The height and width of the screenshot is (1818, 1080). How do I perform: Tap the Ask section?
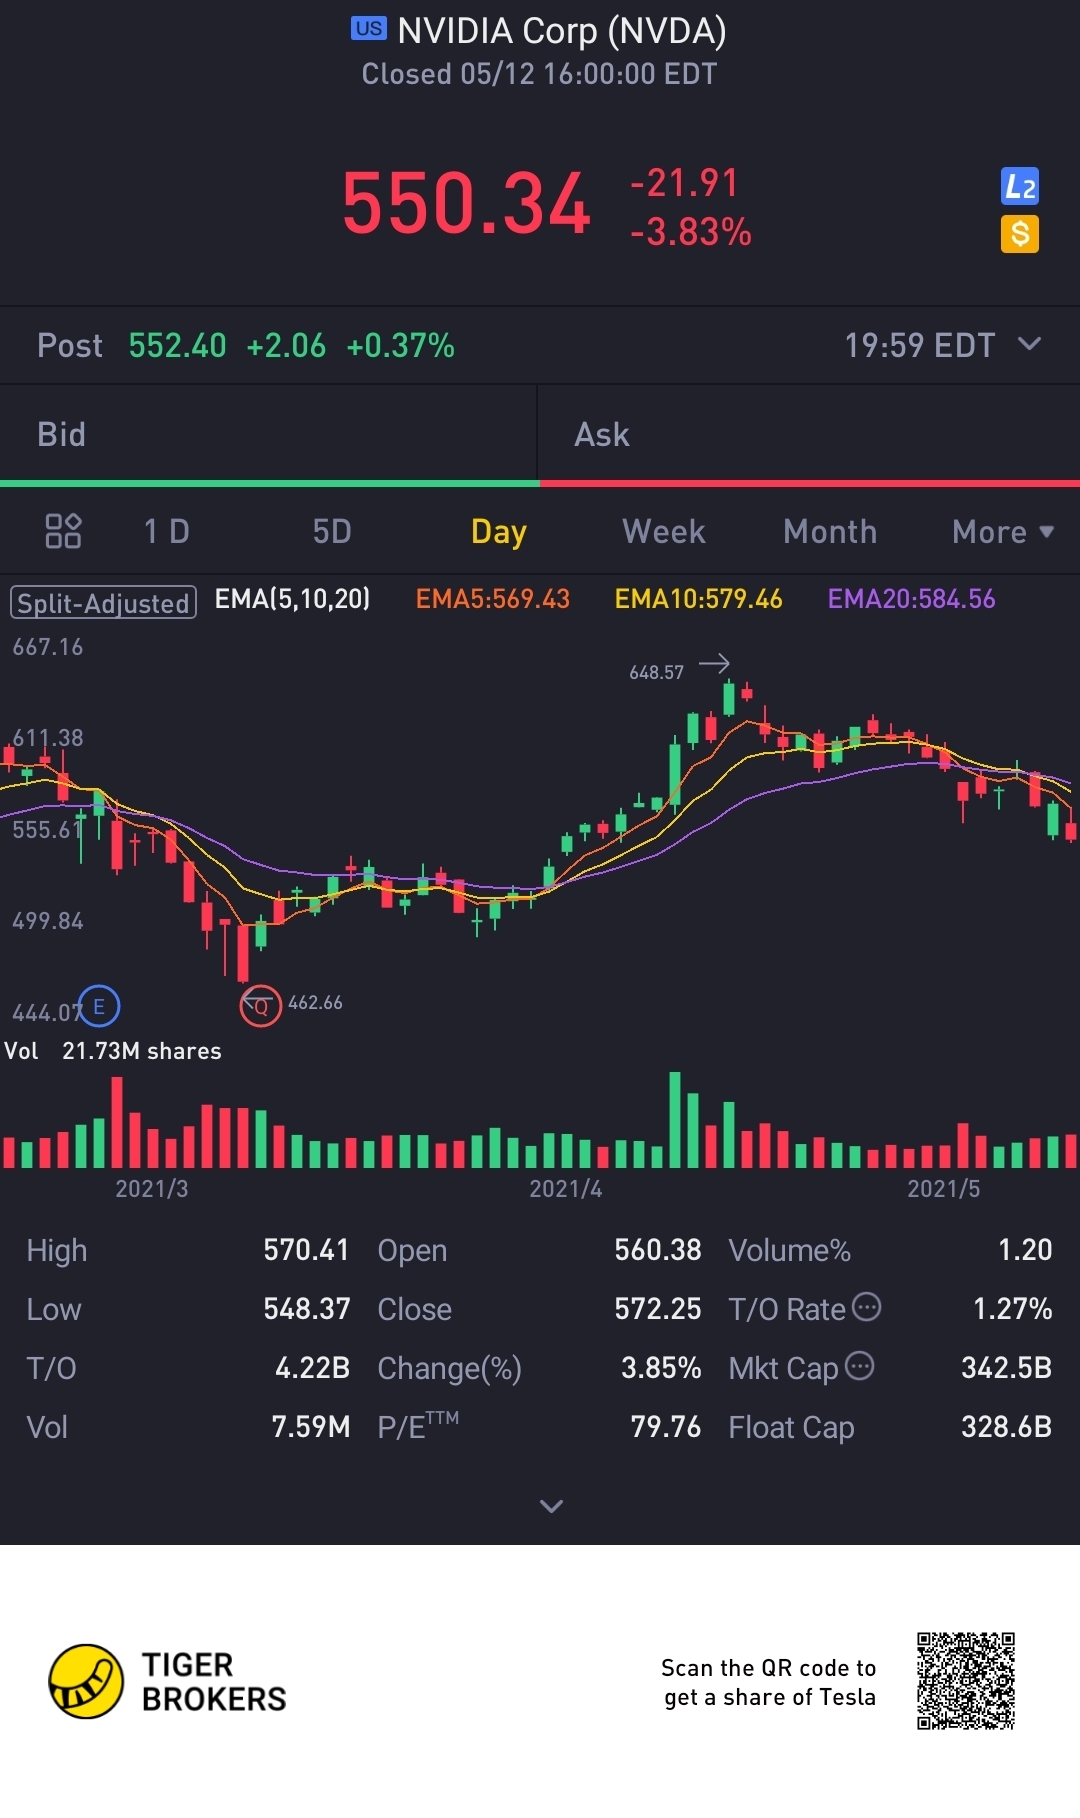pos(809,435)
